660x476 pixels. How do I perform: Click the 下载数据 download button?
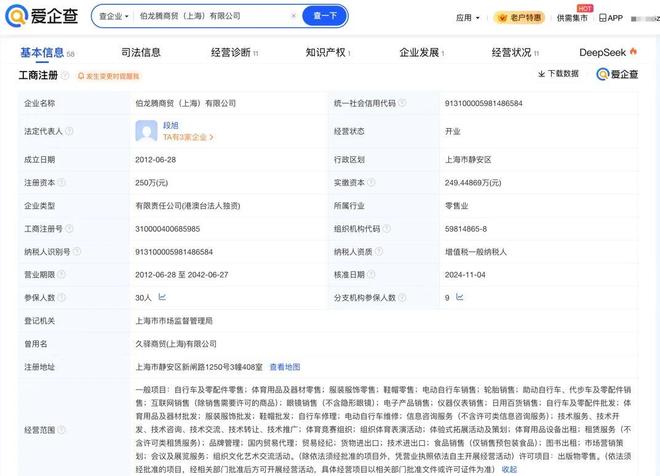click(x=558, y=74)
